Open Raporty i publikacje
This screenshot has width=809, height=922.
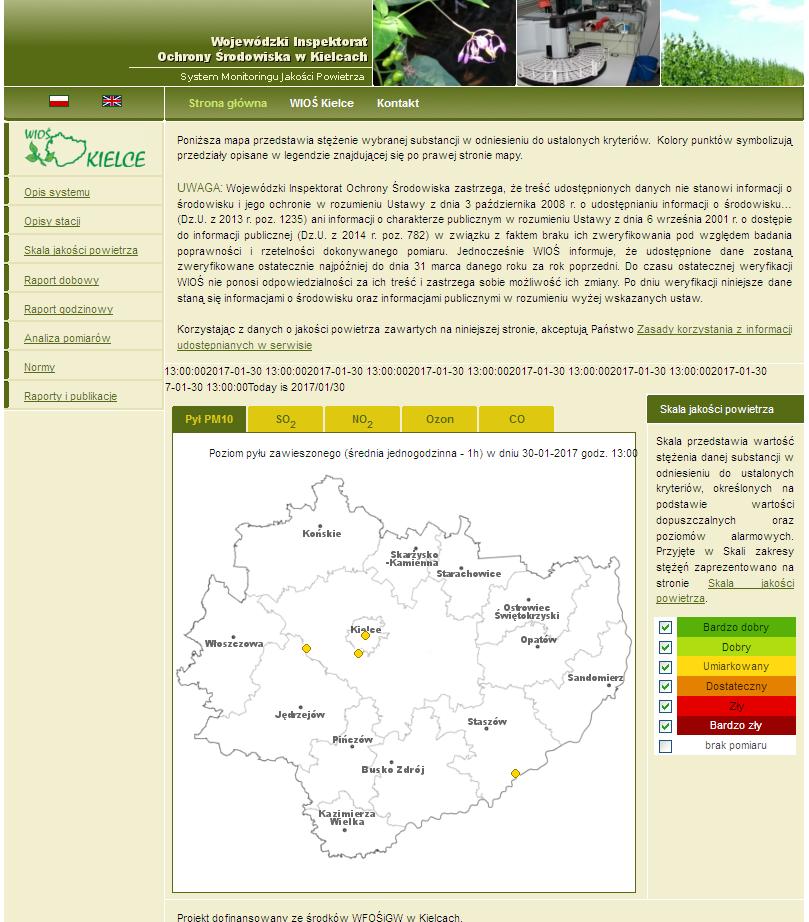tap(71, 396)
